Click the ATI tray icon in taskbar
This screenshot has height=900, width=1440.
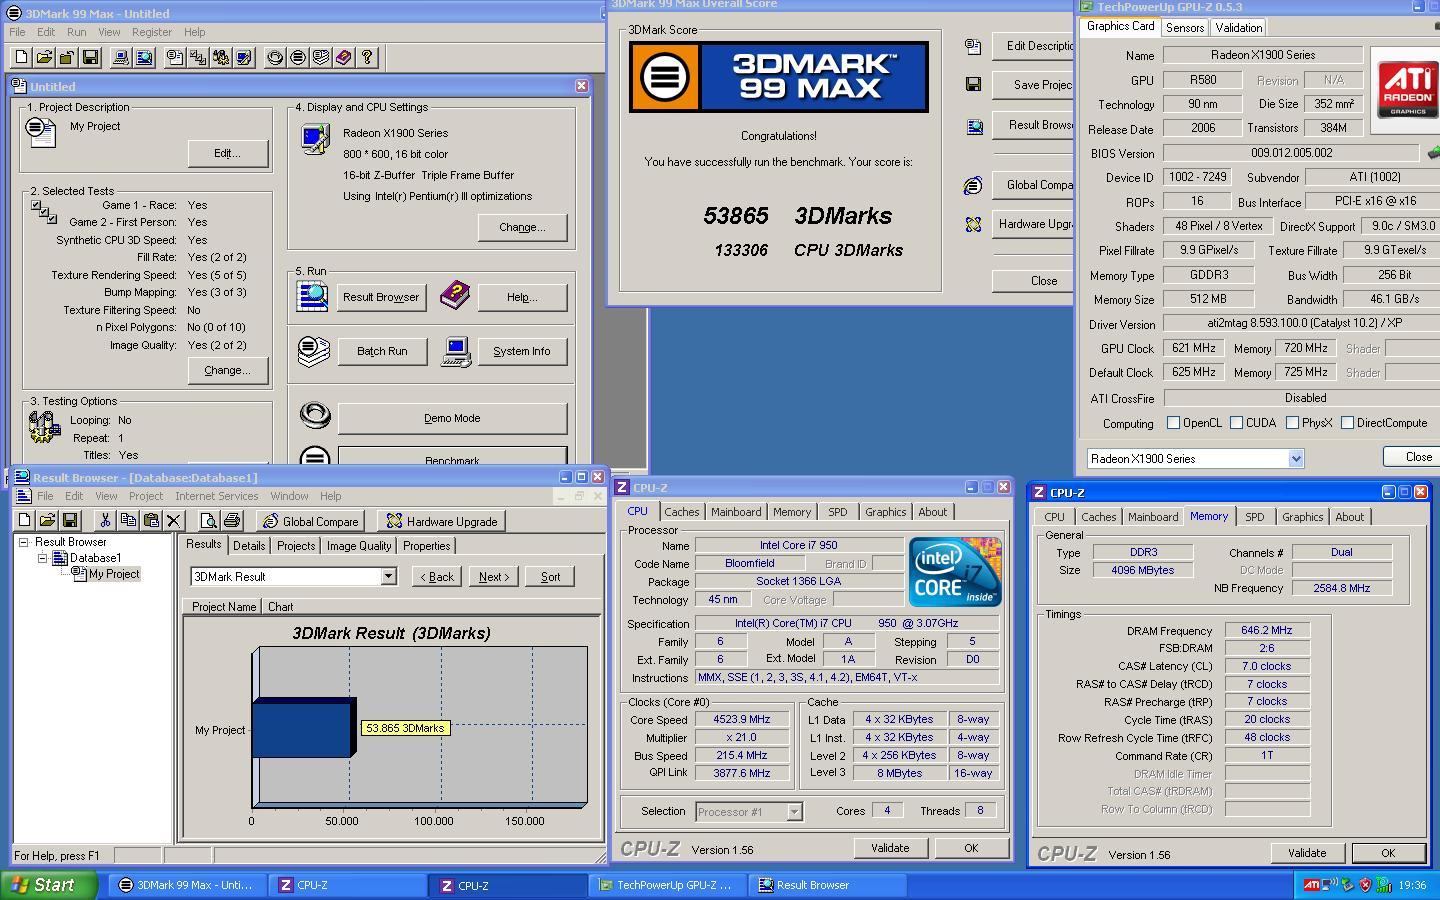click(1311, 885)
